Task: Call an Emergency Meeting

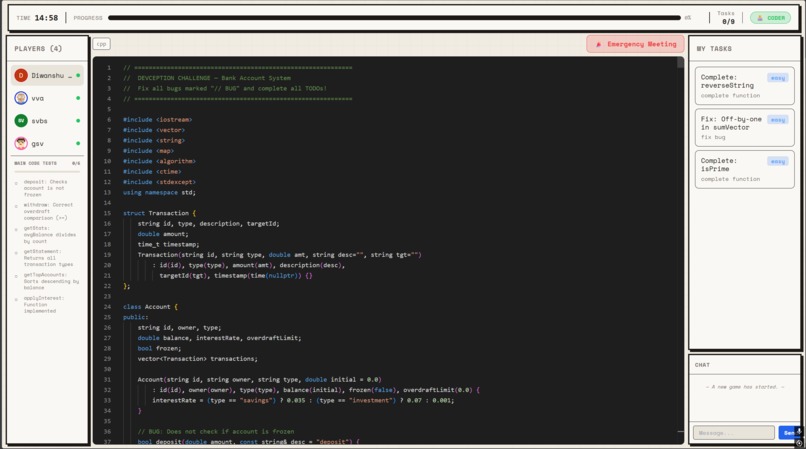Action: click(635, 44)
